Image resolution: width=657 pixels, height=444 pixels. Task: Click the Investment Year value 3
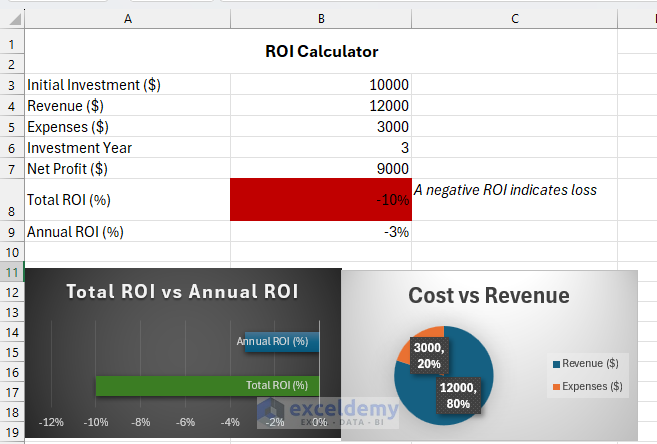tap(321, 147)
